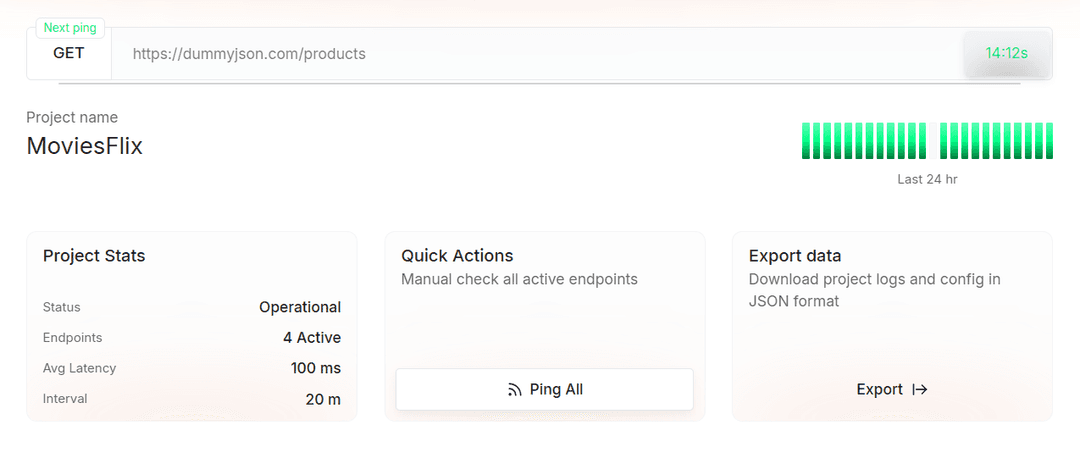Screen dimensions: 1080x451
Task: Click the empty gray uptime bar
Action: click(x=933, y=141)
